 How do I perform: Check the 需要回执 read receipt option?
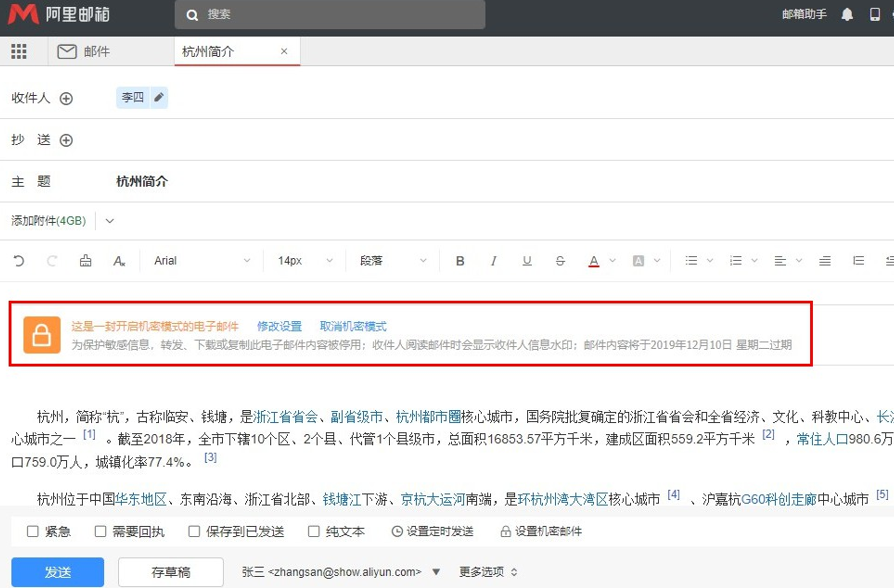click(x=101, y=532)
